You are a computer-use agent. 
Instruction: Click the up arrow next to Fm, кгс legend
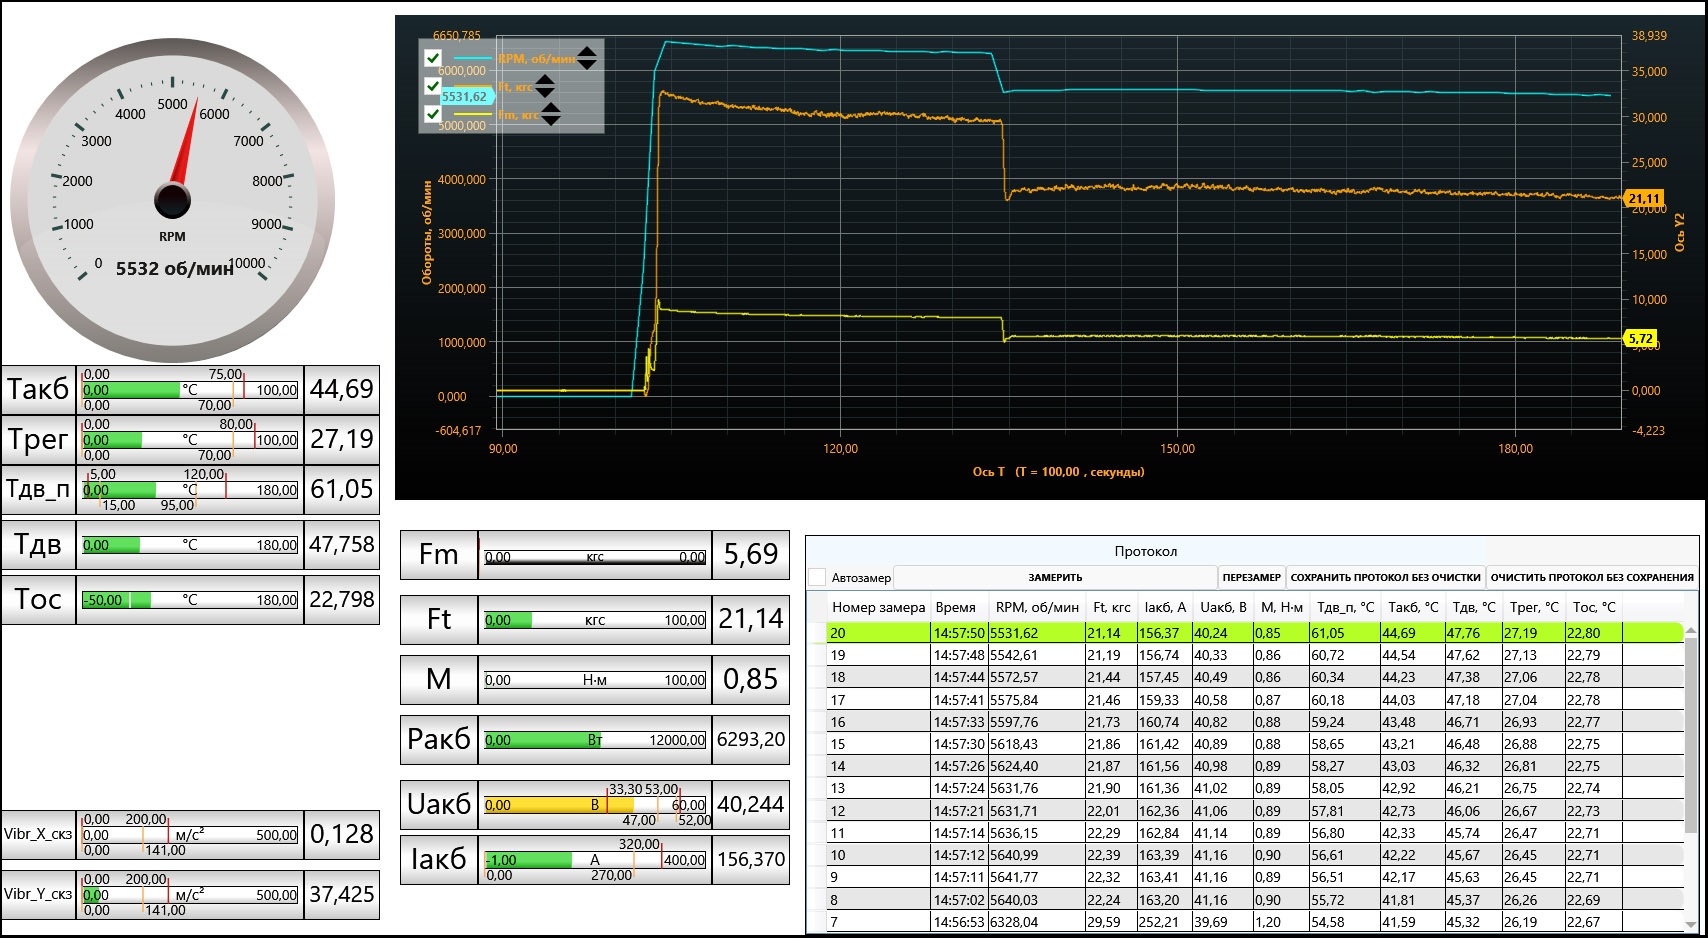(551, 108)
